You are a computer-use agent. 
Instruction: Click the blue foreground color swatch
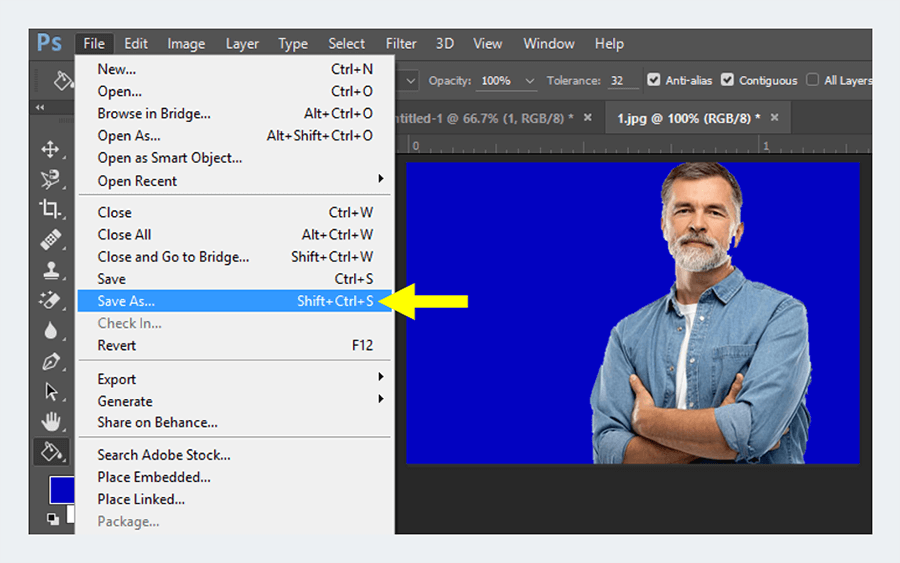(x=62, y=490)
